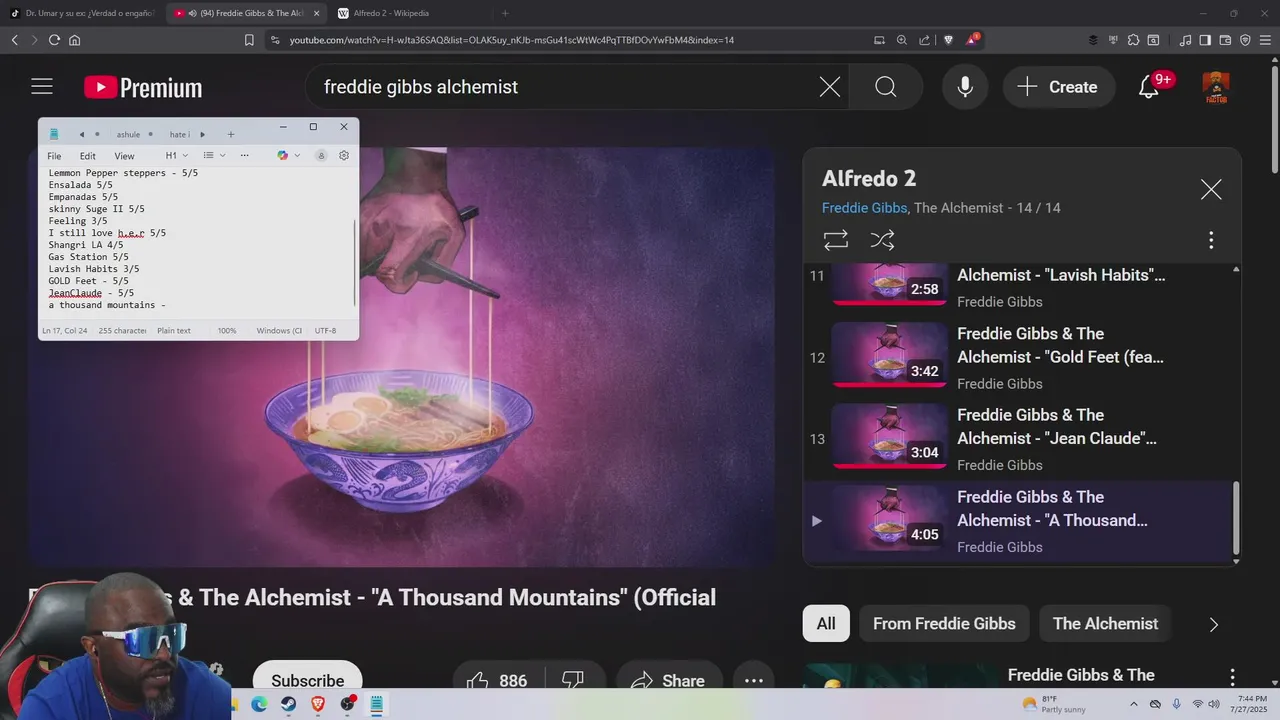Dislike the video
Image resolution: width=1280 pixels, height=720 pixels.
(x=573, y=680)
